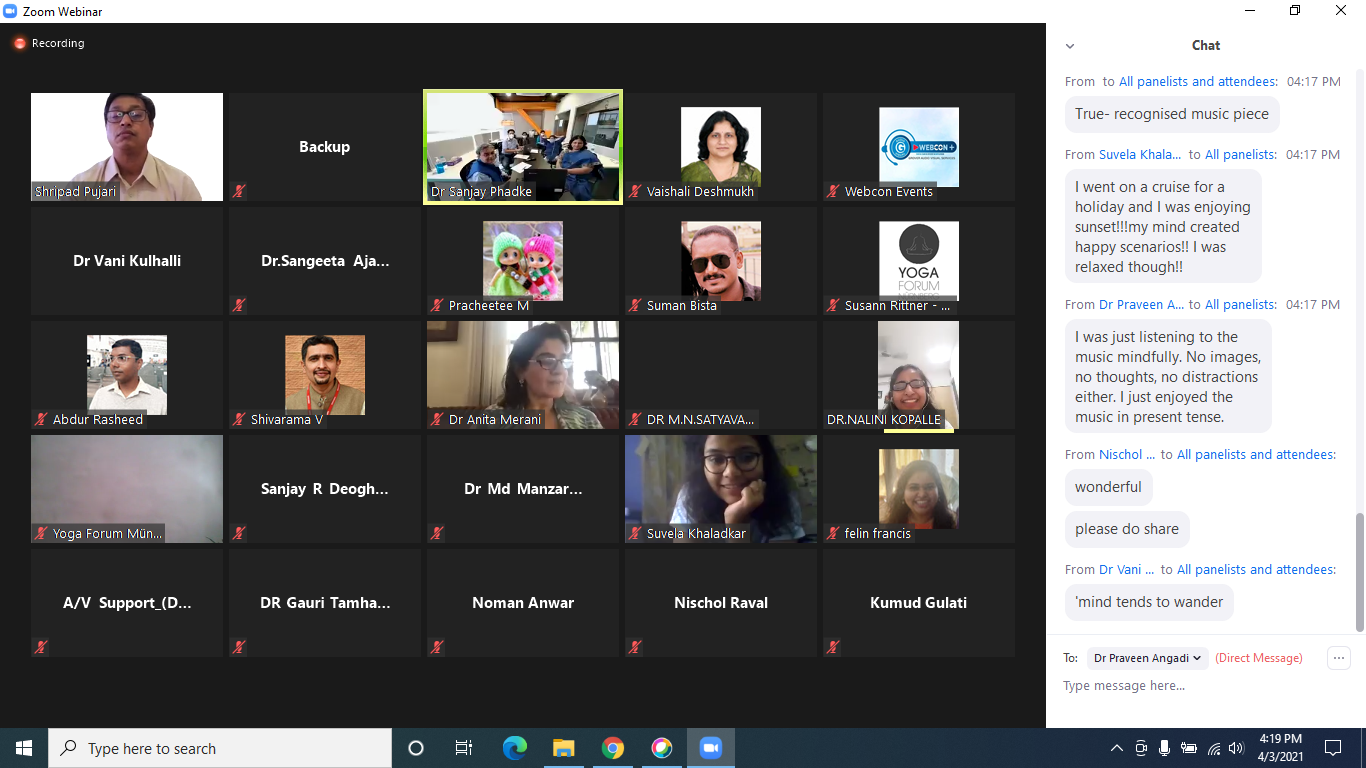Click Suvela Khala... sender name in chat
The height and width of the screenshot is (768, 1366).
tap(1139, 155)
